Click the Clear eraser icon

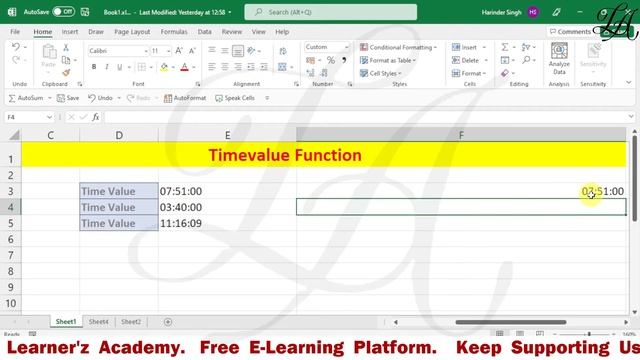[x=505, y=73]
